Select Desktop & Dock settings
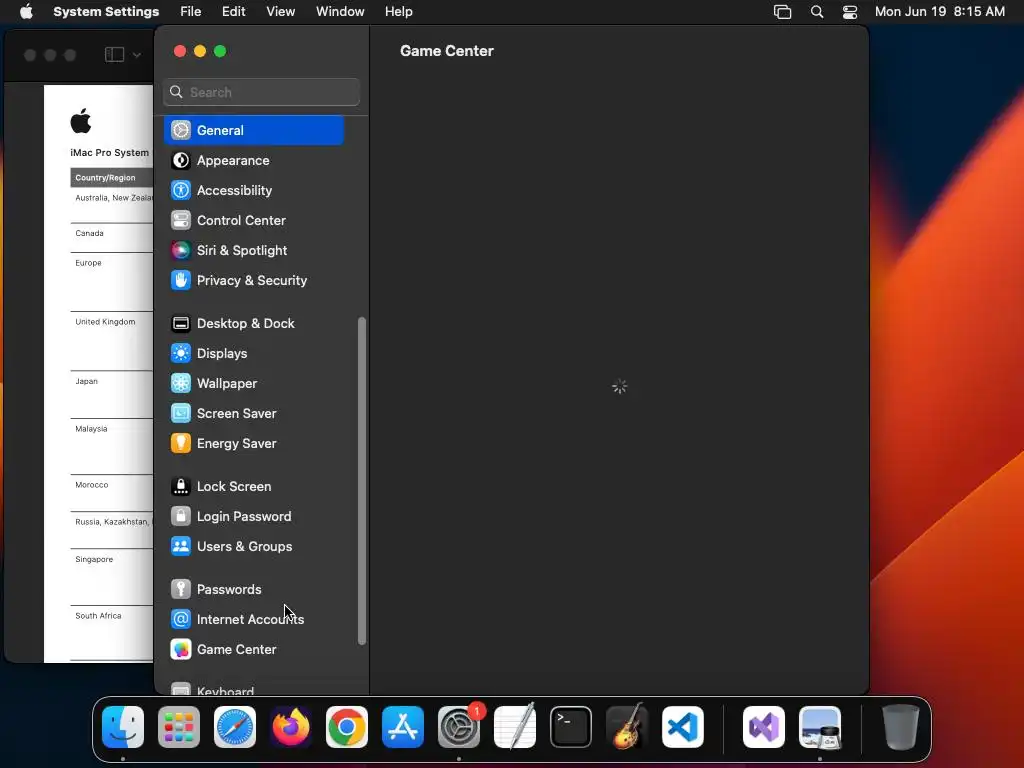 (x=254, y=323)
